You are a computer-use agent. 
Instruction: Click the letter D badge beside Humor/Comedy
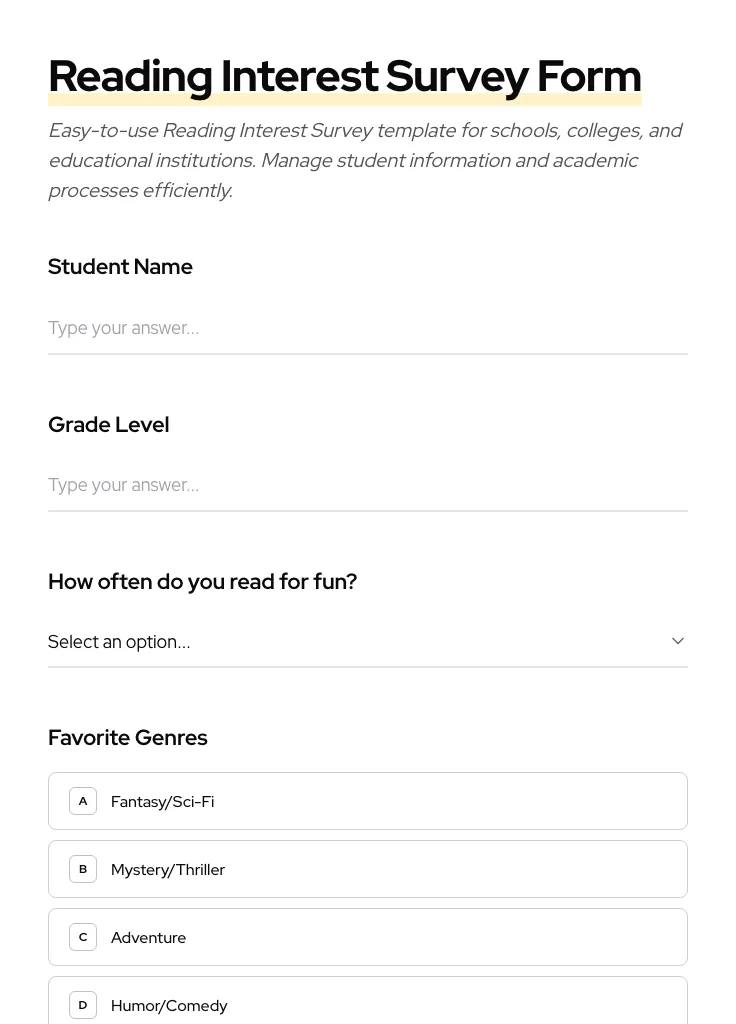[x=83, y=1005]
